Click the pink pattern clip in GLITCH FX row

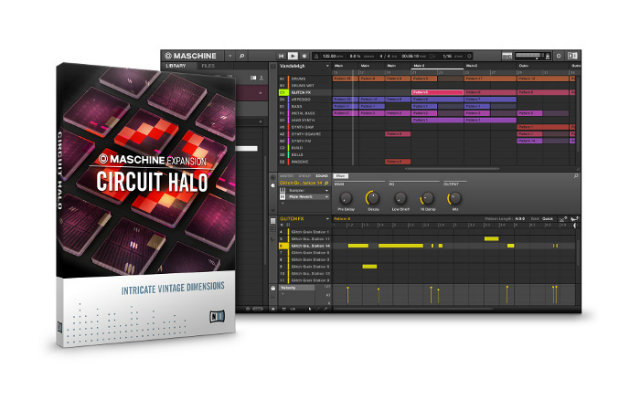[437, 93]
